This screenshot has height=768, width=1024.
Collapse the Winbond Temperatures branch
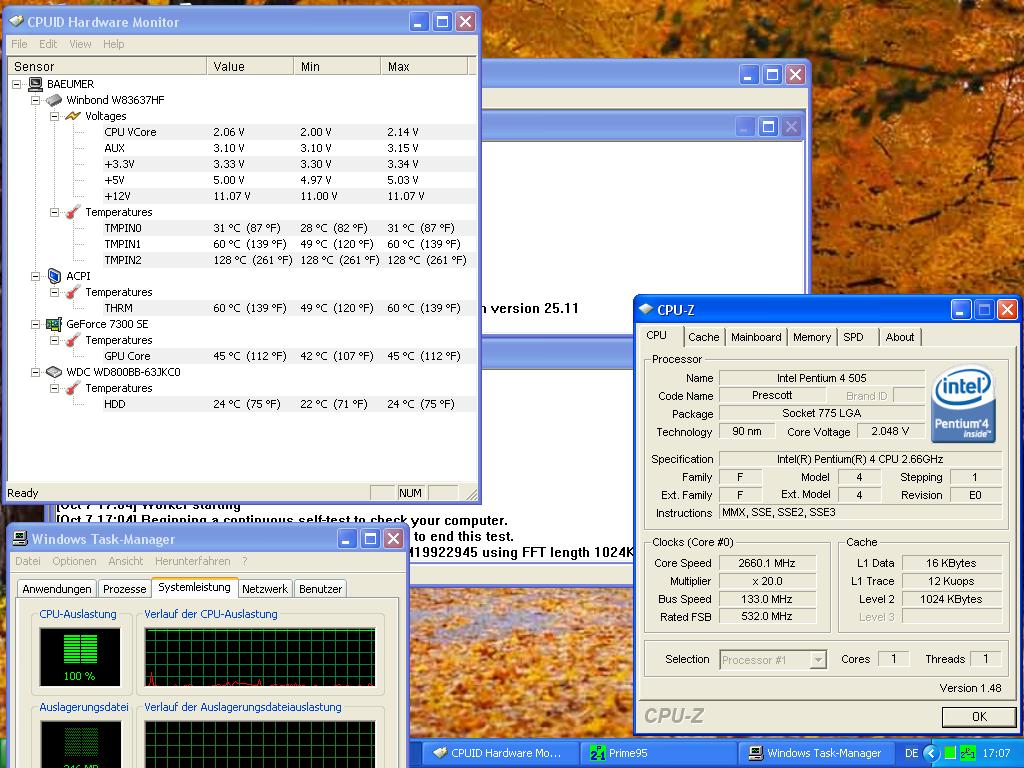[55, 212]
